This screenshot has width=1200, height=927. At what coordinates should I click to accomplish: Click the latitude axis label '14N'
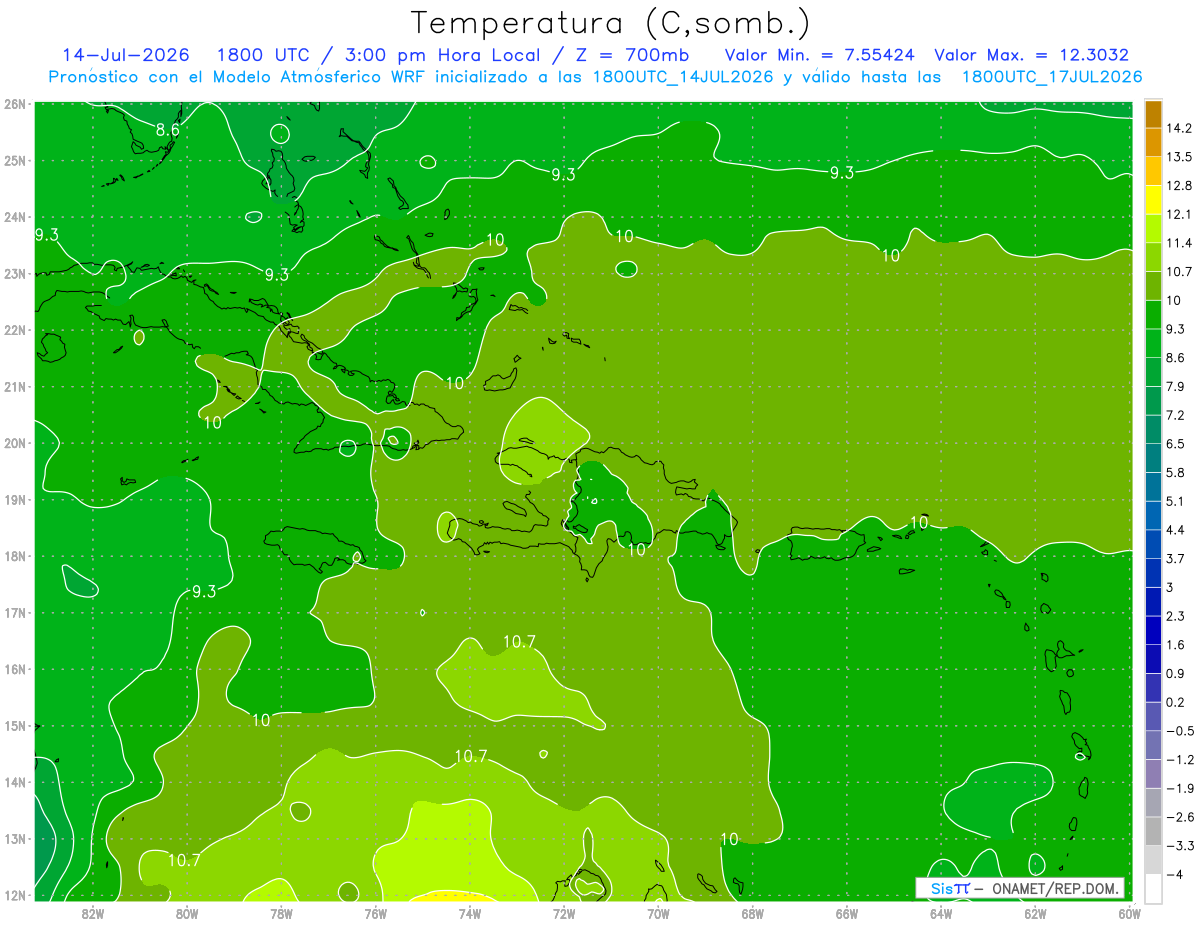click(x=15, y=782)
